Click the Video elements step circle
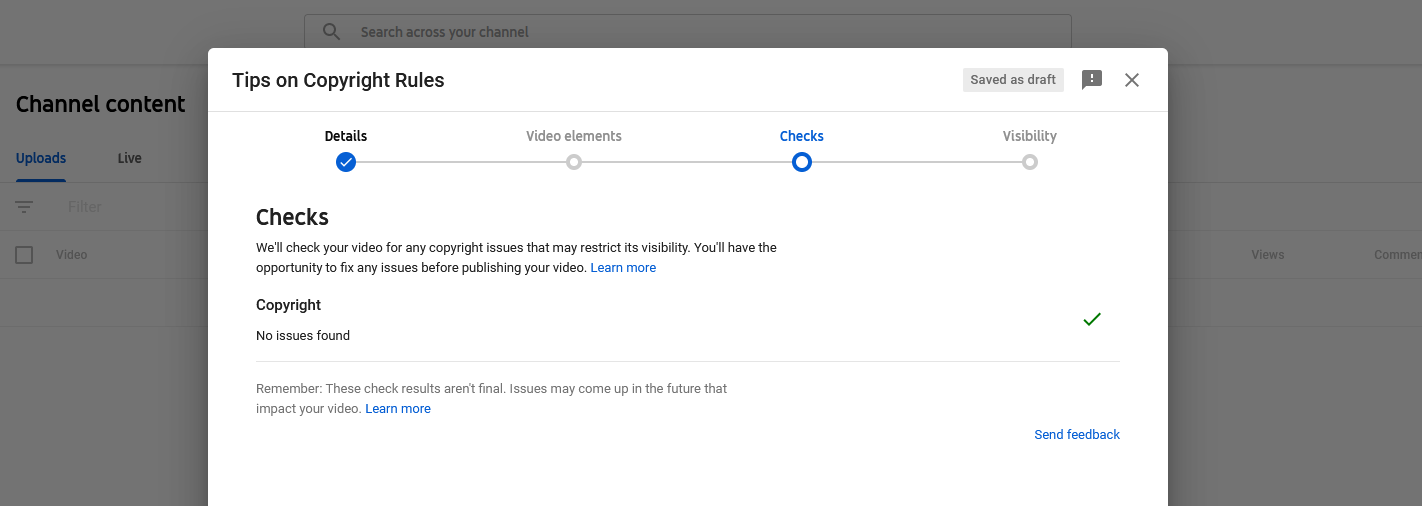The width and height of the screenshot is (1422, 506). point(574,162)
